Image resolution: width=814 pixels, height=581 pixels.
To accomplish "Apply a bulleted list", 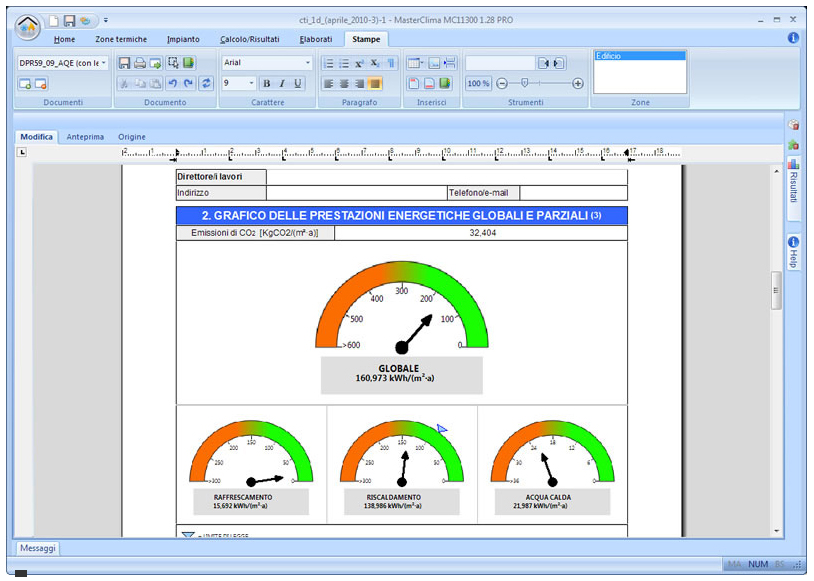I will point(344,63).
